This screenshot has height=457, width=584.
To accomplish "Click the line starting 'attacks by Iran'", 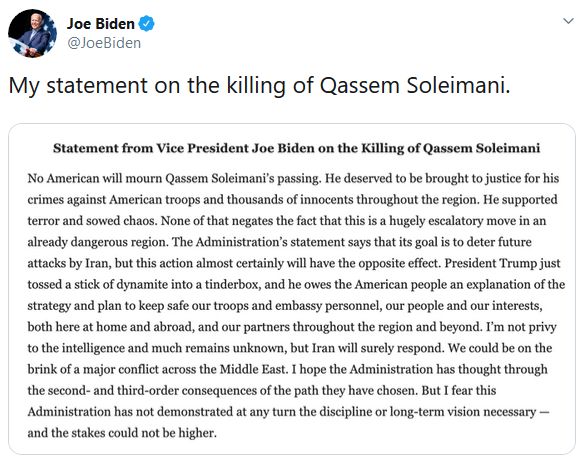I will [x=294, y=263].
